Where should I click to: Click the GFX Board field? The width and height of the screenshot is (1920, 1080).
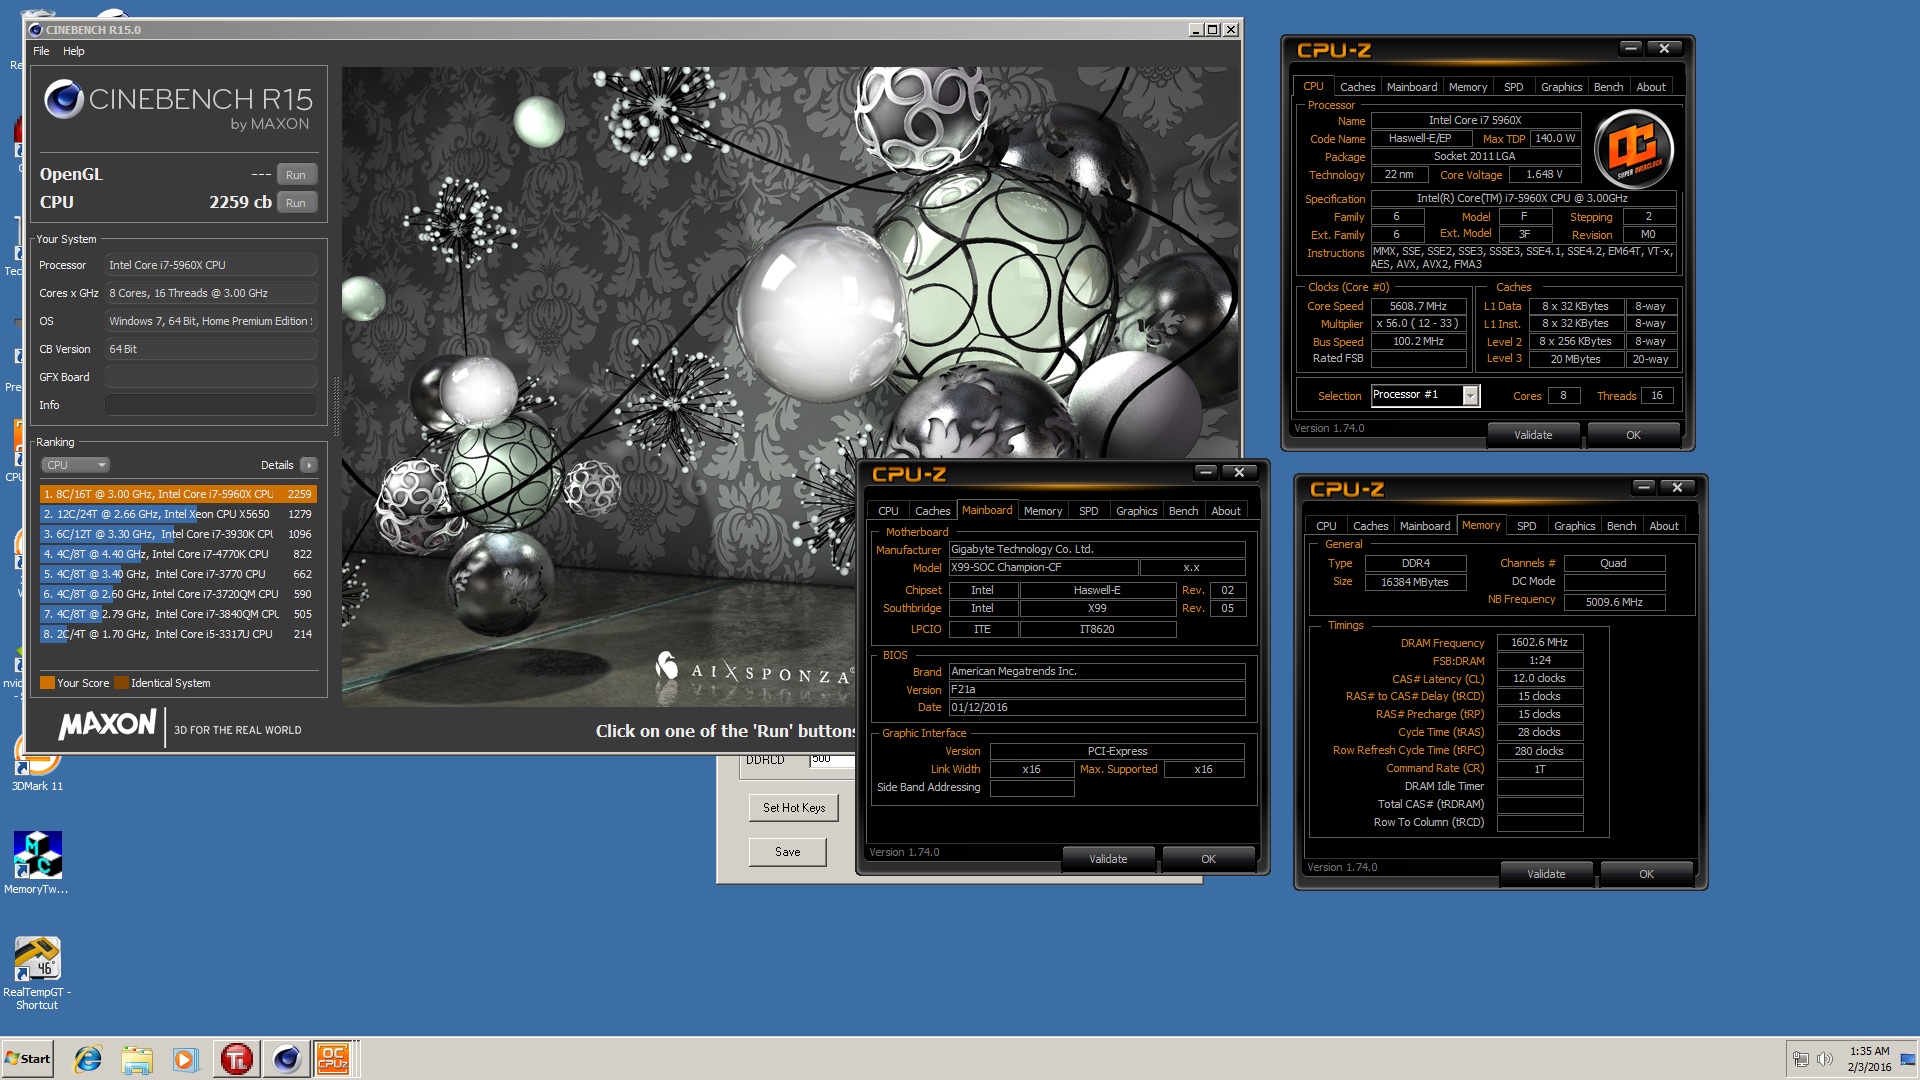coord(211,377)
